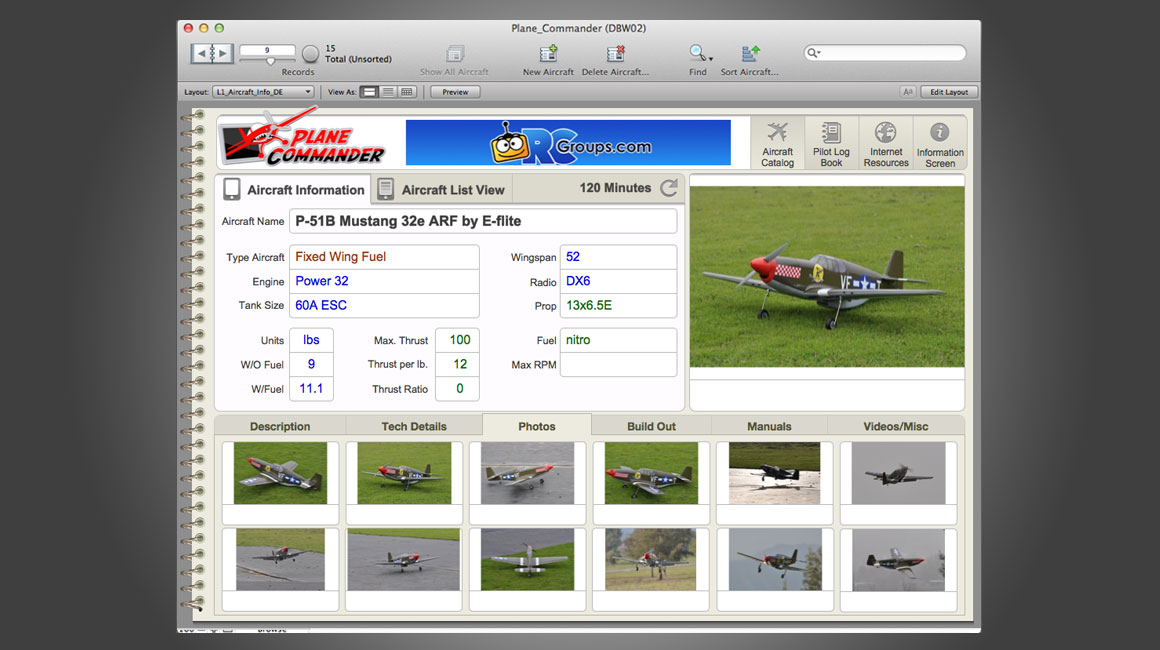Select the first photo thumbnail in the bottom row
The height and width of the screenshot is (650, 1160).
[x=280, y=559]
